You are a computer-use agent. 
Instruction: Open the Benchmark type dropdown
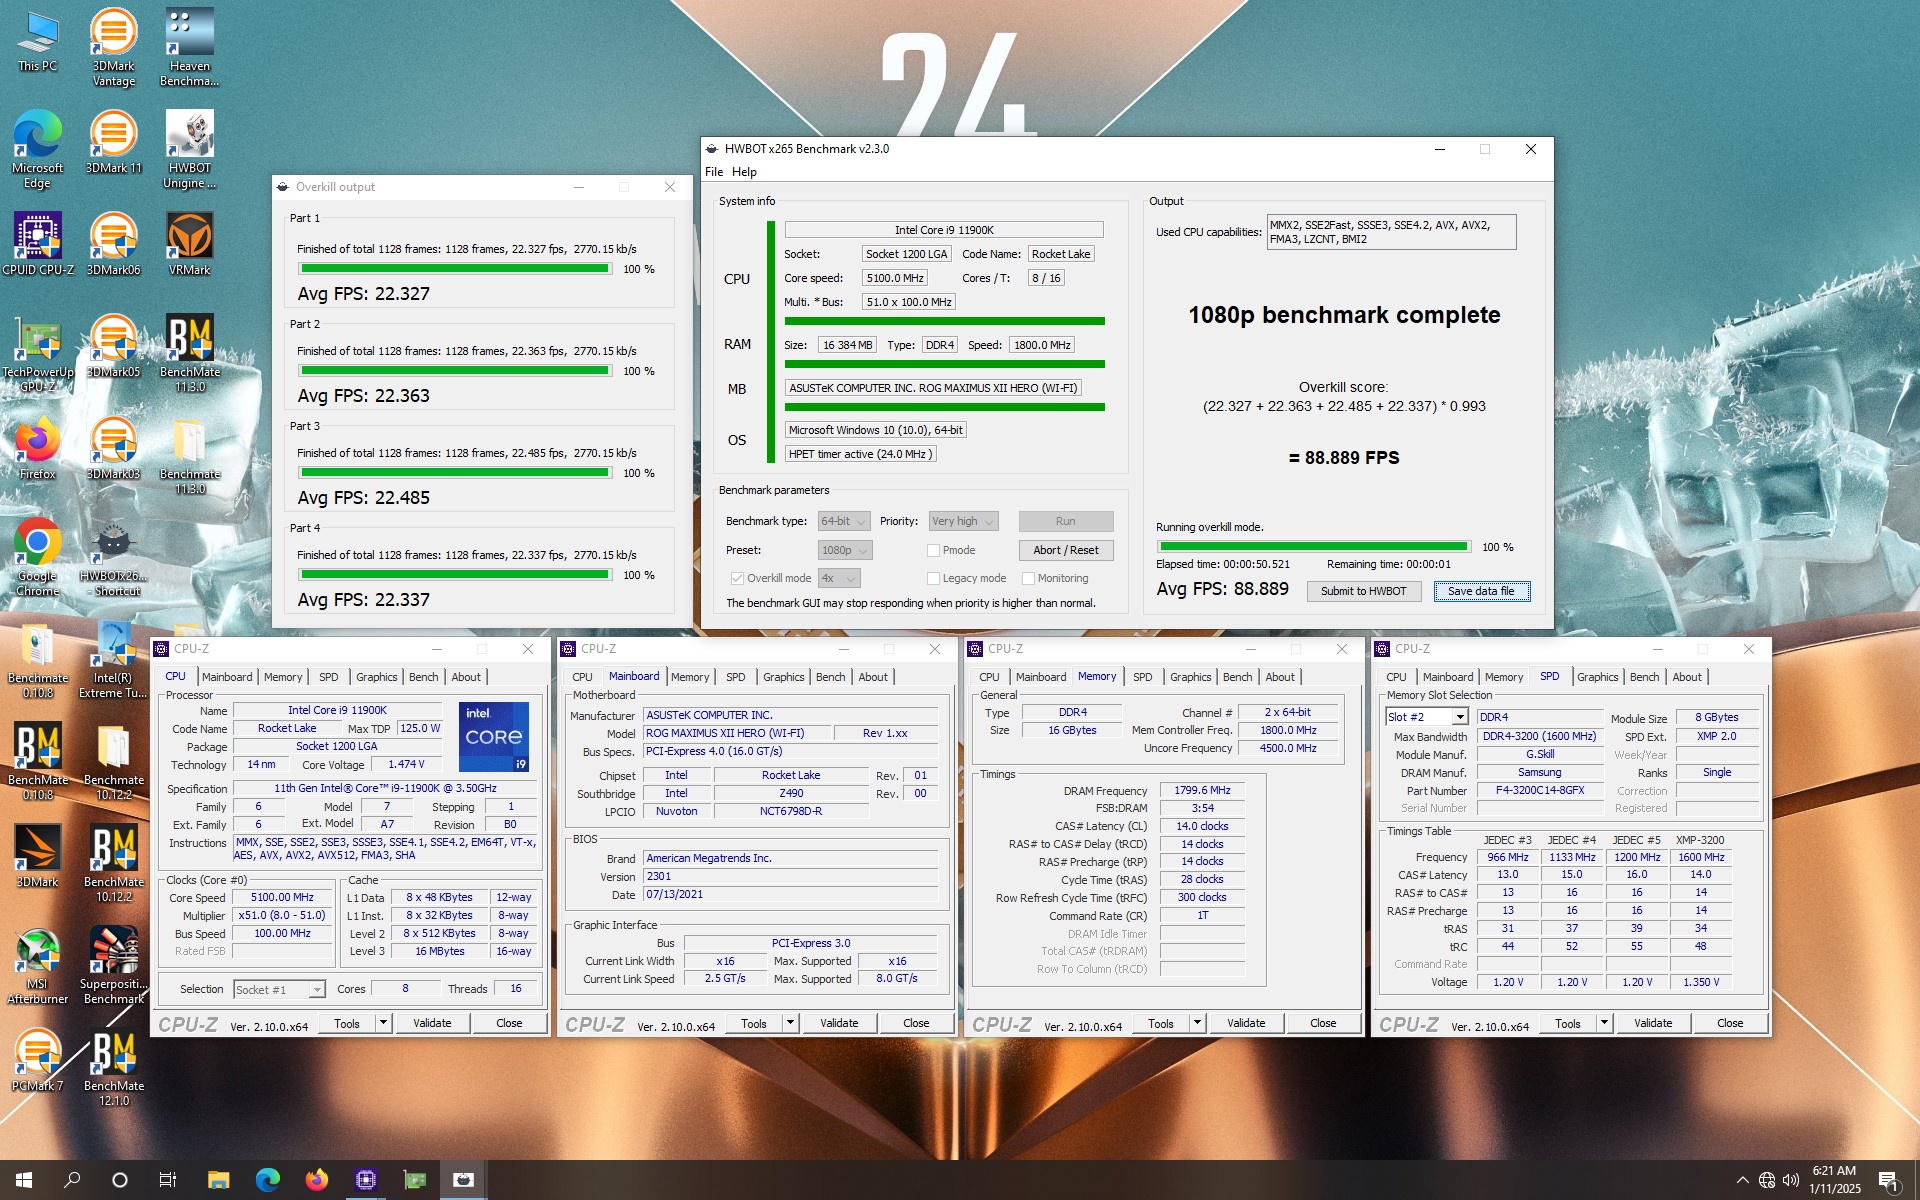point(843,521)
